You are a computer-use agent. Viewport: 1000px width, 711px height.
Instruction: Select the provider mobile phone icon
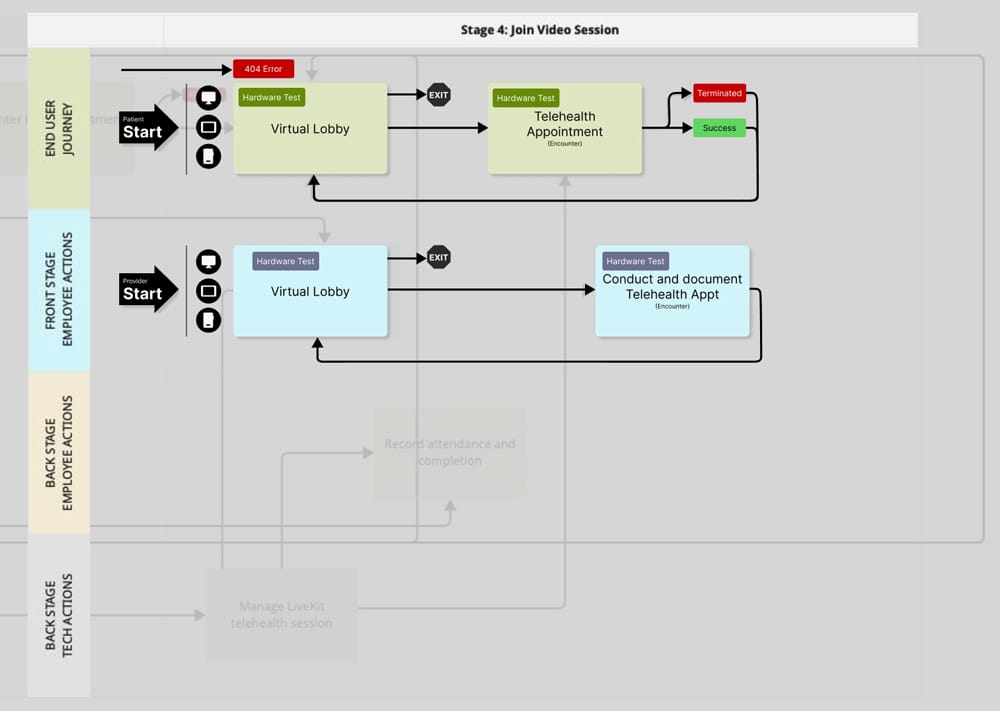[208, 320]
